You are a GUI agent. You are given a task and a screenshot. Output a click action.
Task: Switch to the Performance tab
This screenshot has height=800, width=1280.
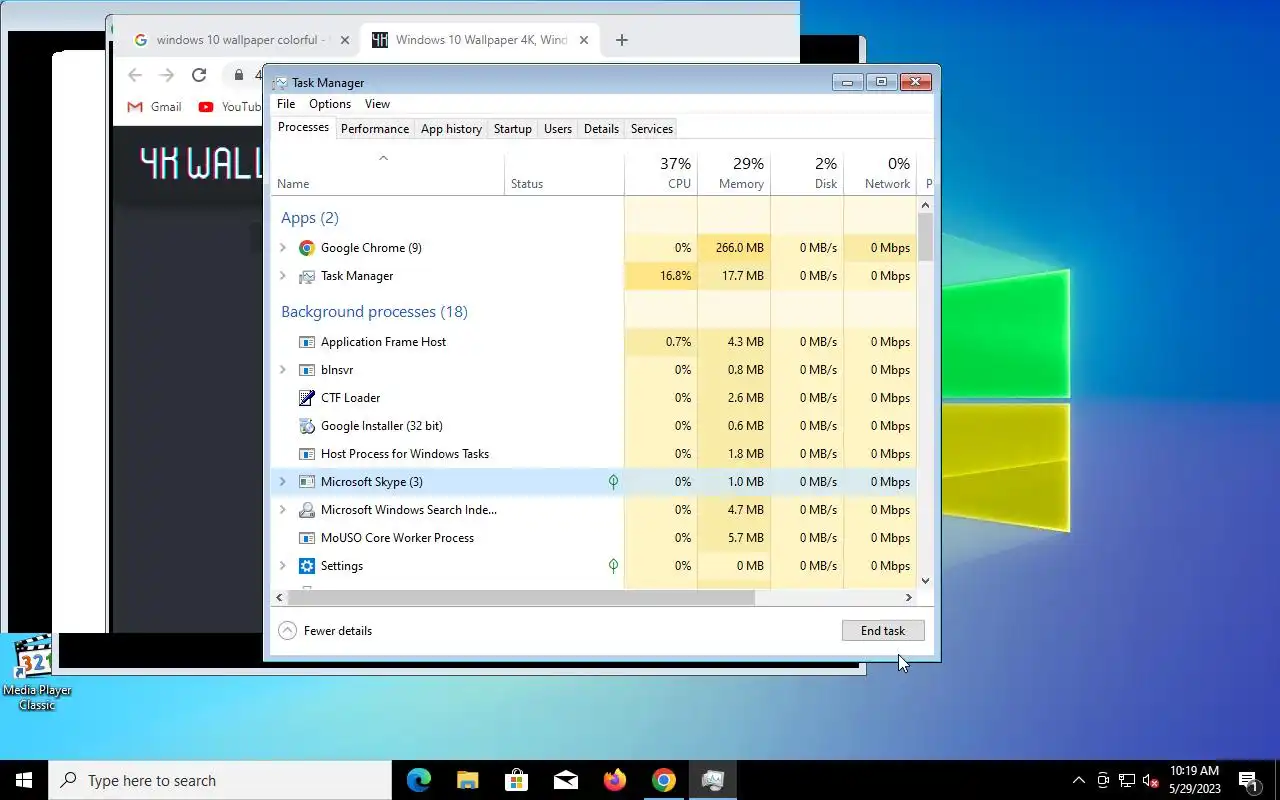(x=375, y=129)
